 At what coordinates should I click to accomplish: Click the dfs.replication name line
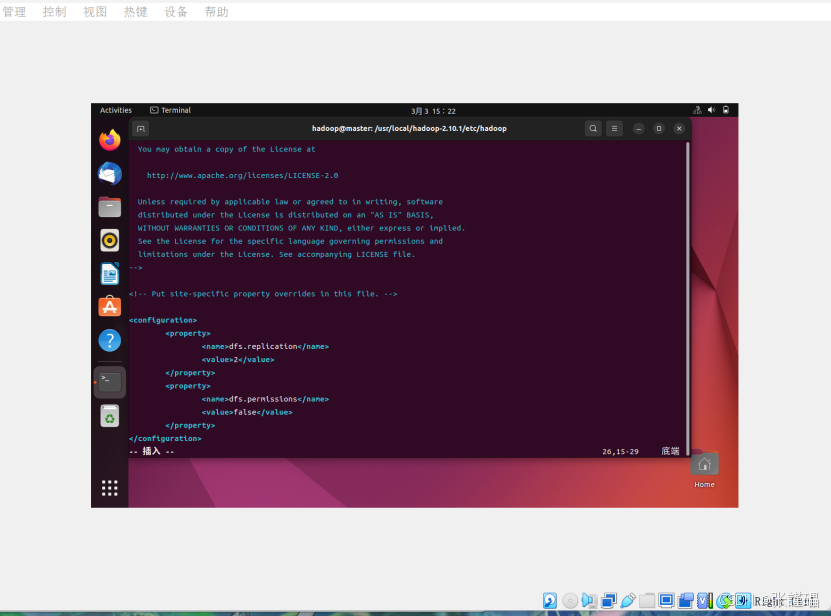pos(265,347)
